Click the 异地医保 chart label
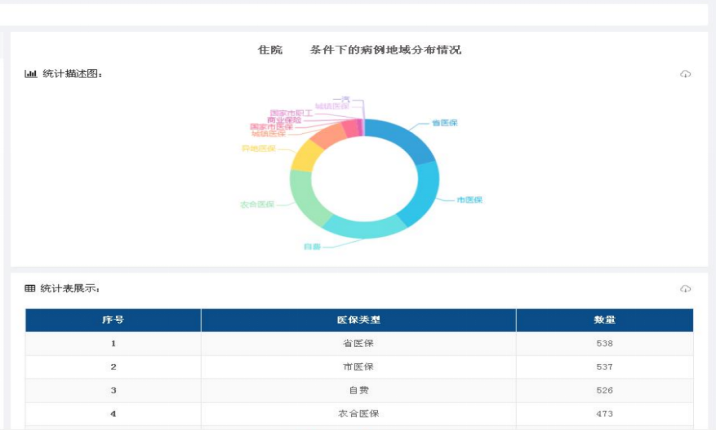The height and width of the screenshot is (430, 716). (x=258, y=148)
